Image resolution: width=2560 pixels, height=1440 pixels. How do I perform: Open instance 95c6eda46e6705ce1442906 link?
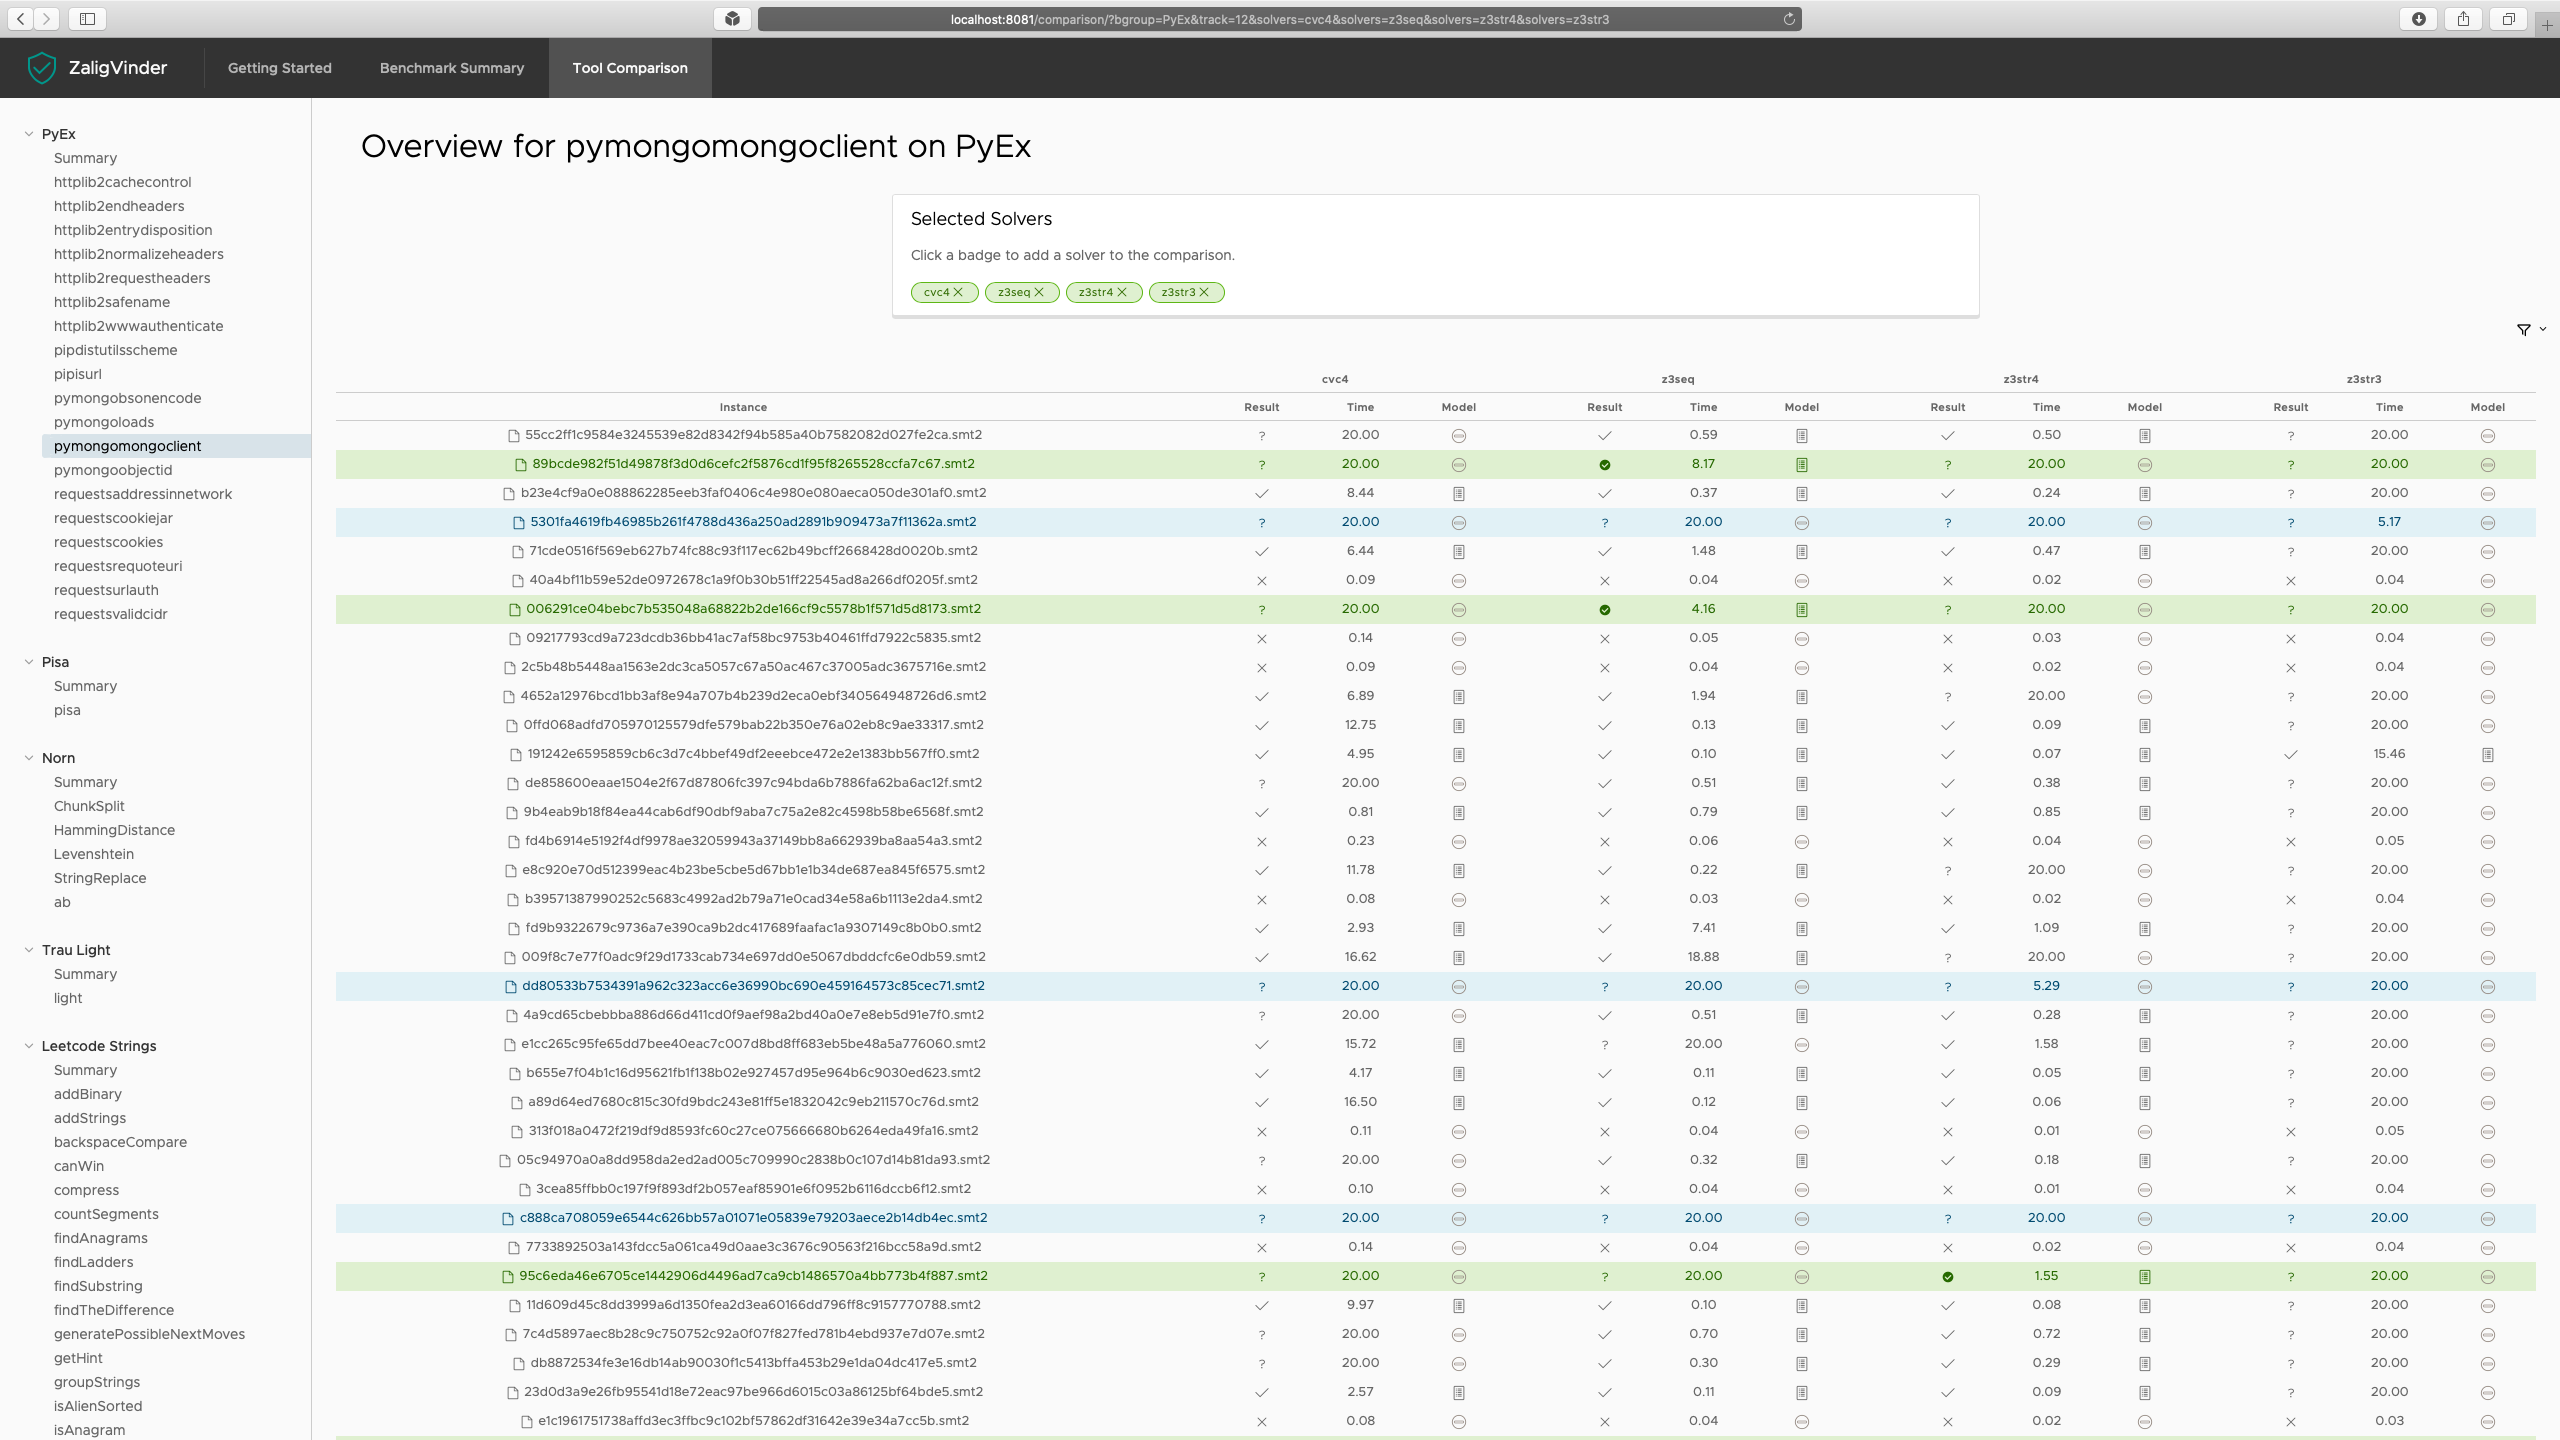point(753,1276)
